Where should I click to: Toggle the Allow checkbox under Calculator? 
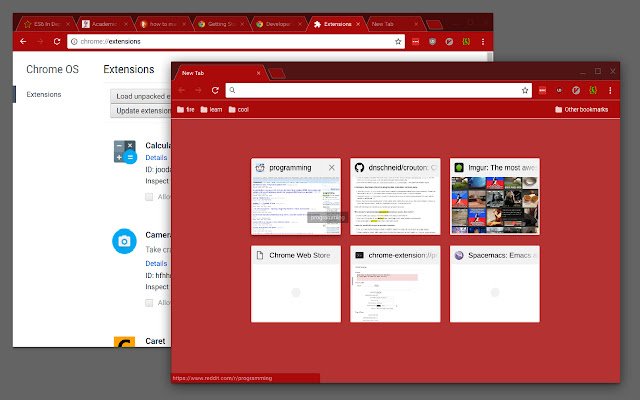tap(149, 197)
